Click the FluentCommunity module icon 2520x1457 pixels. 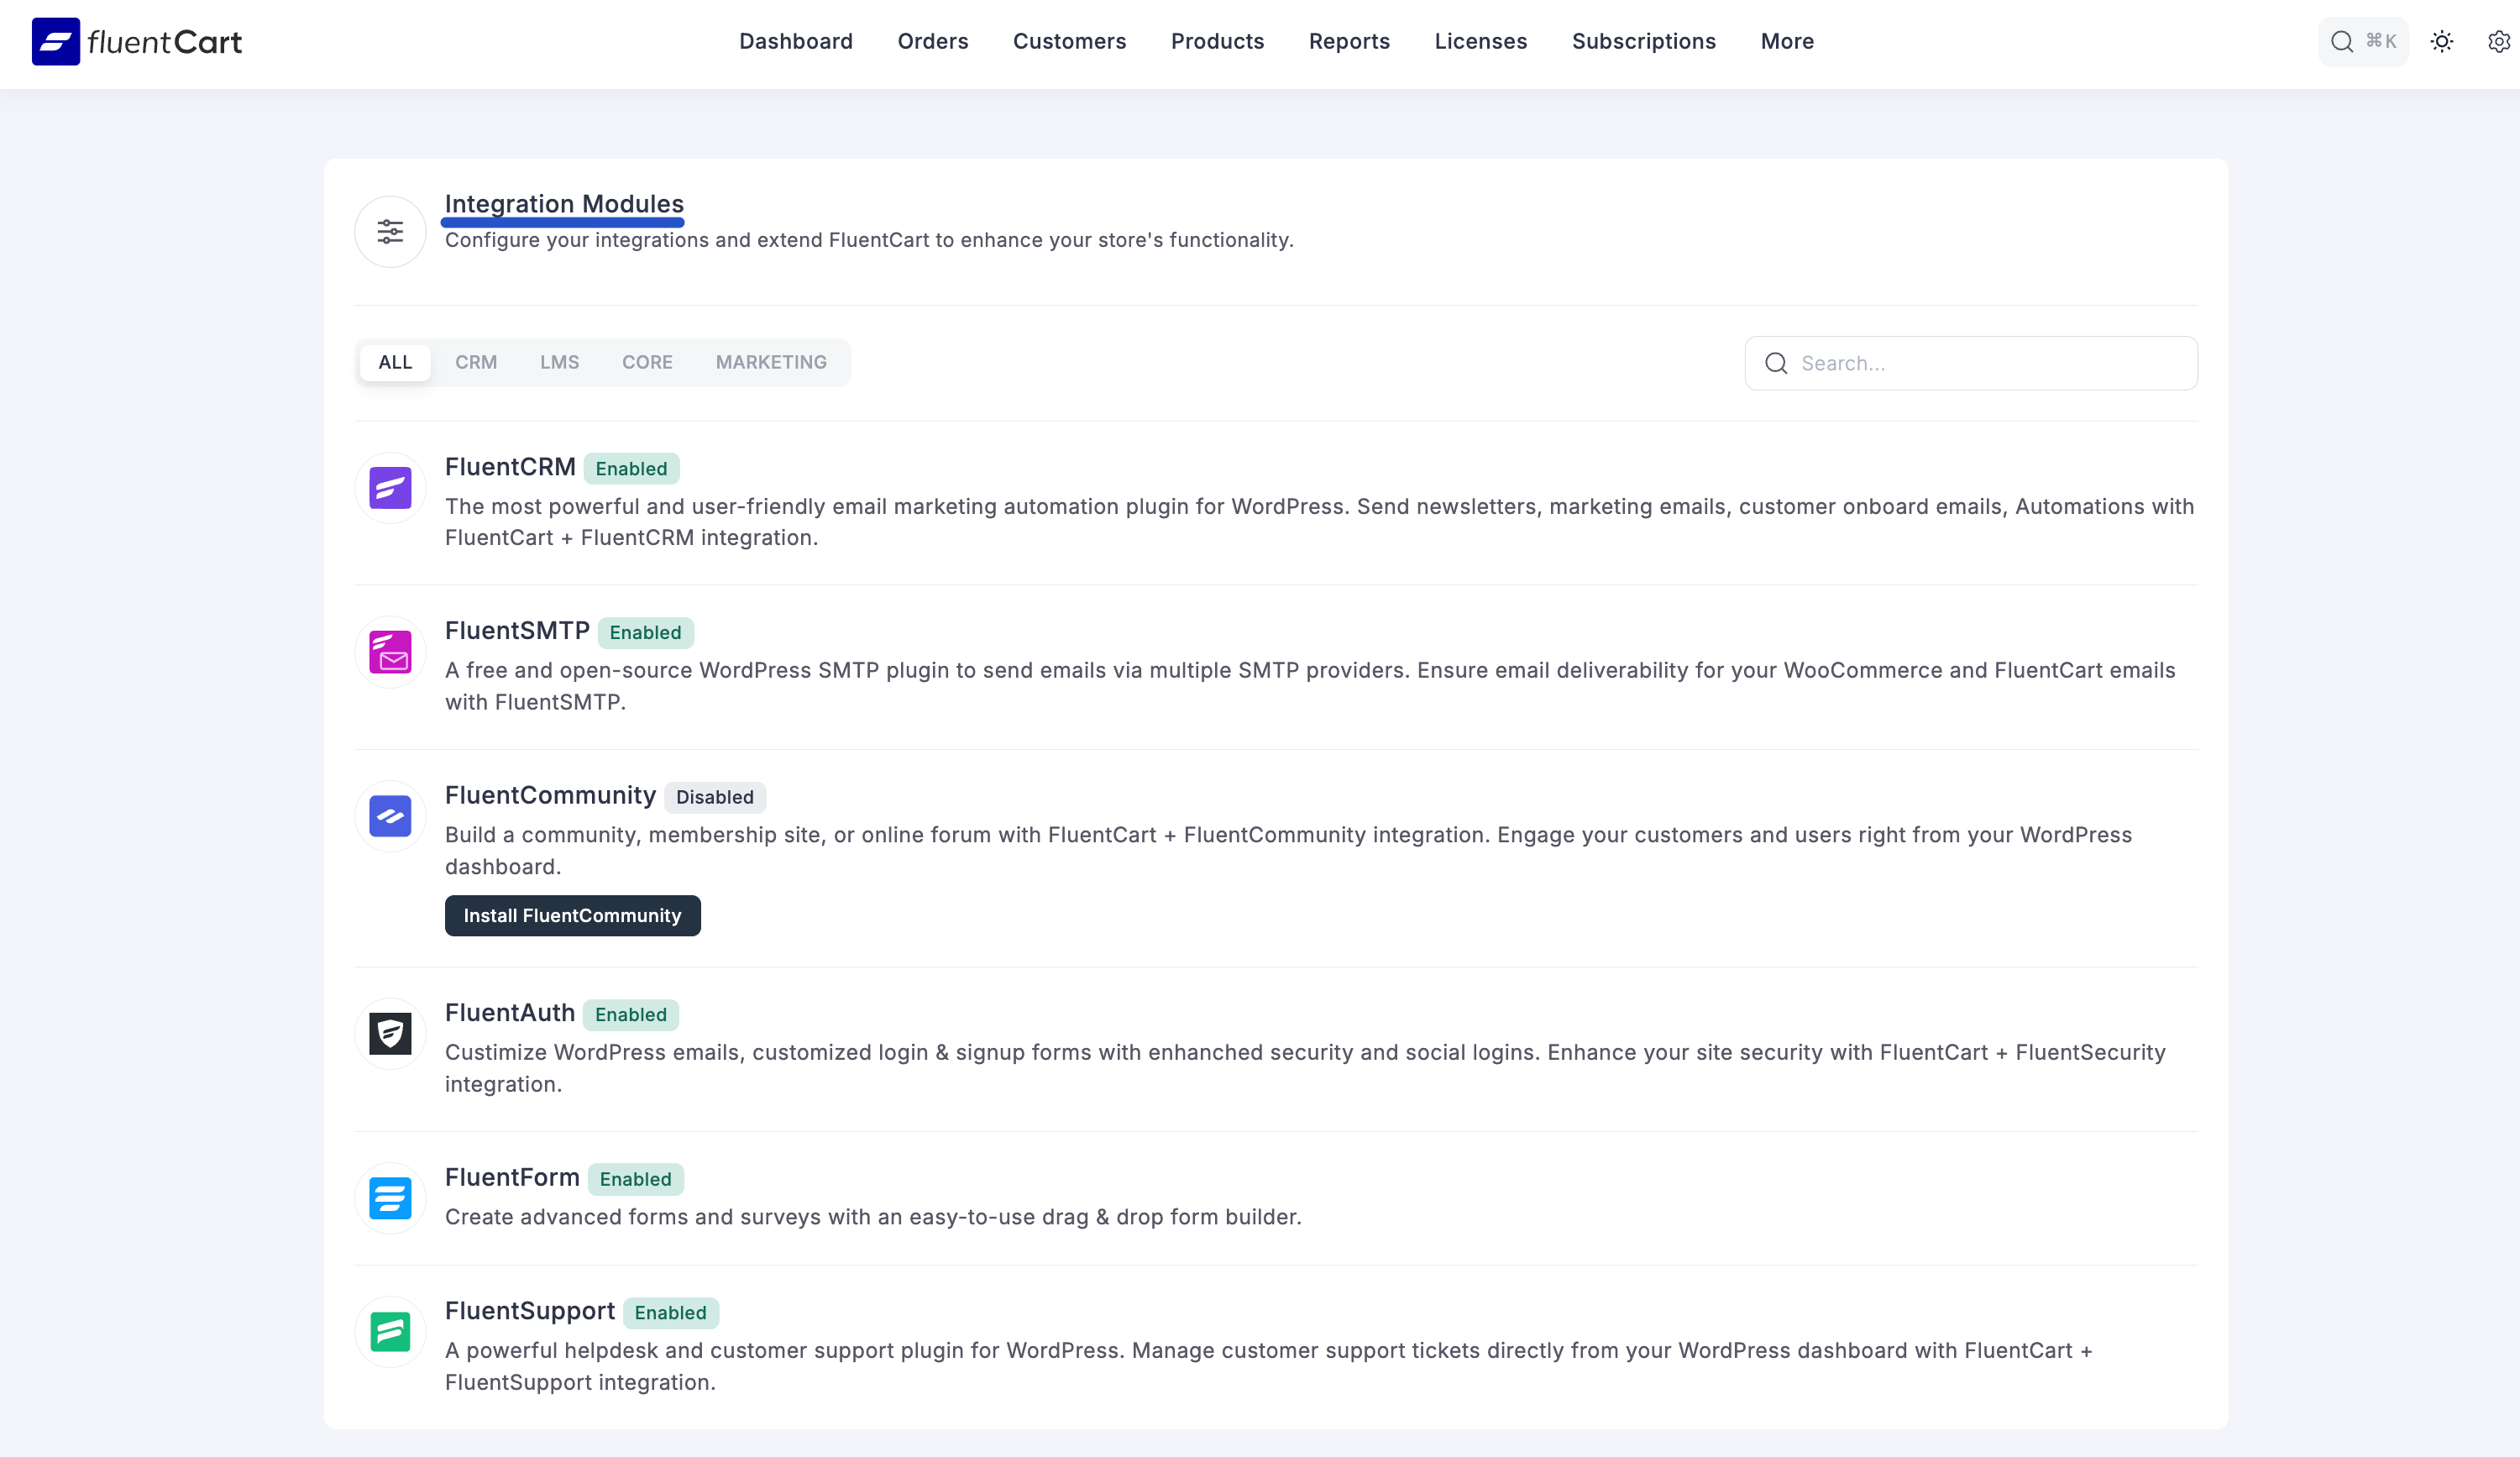[390, 816]
